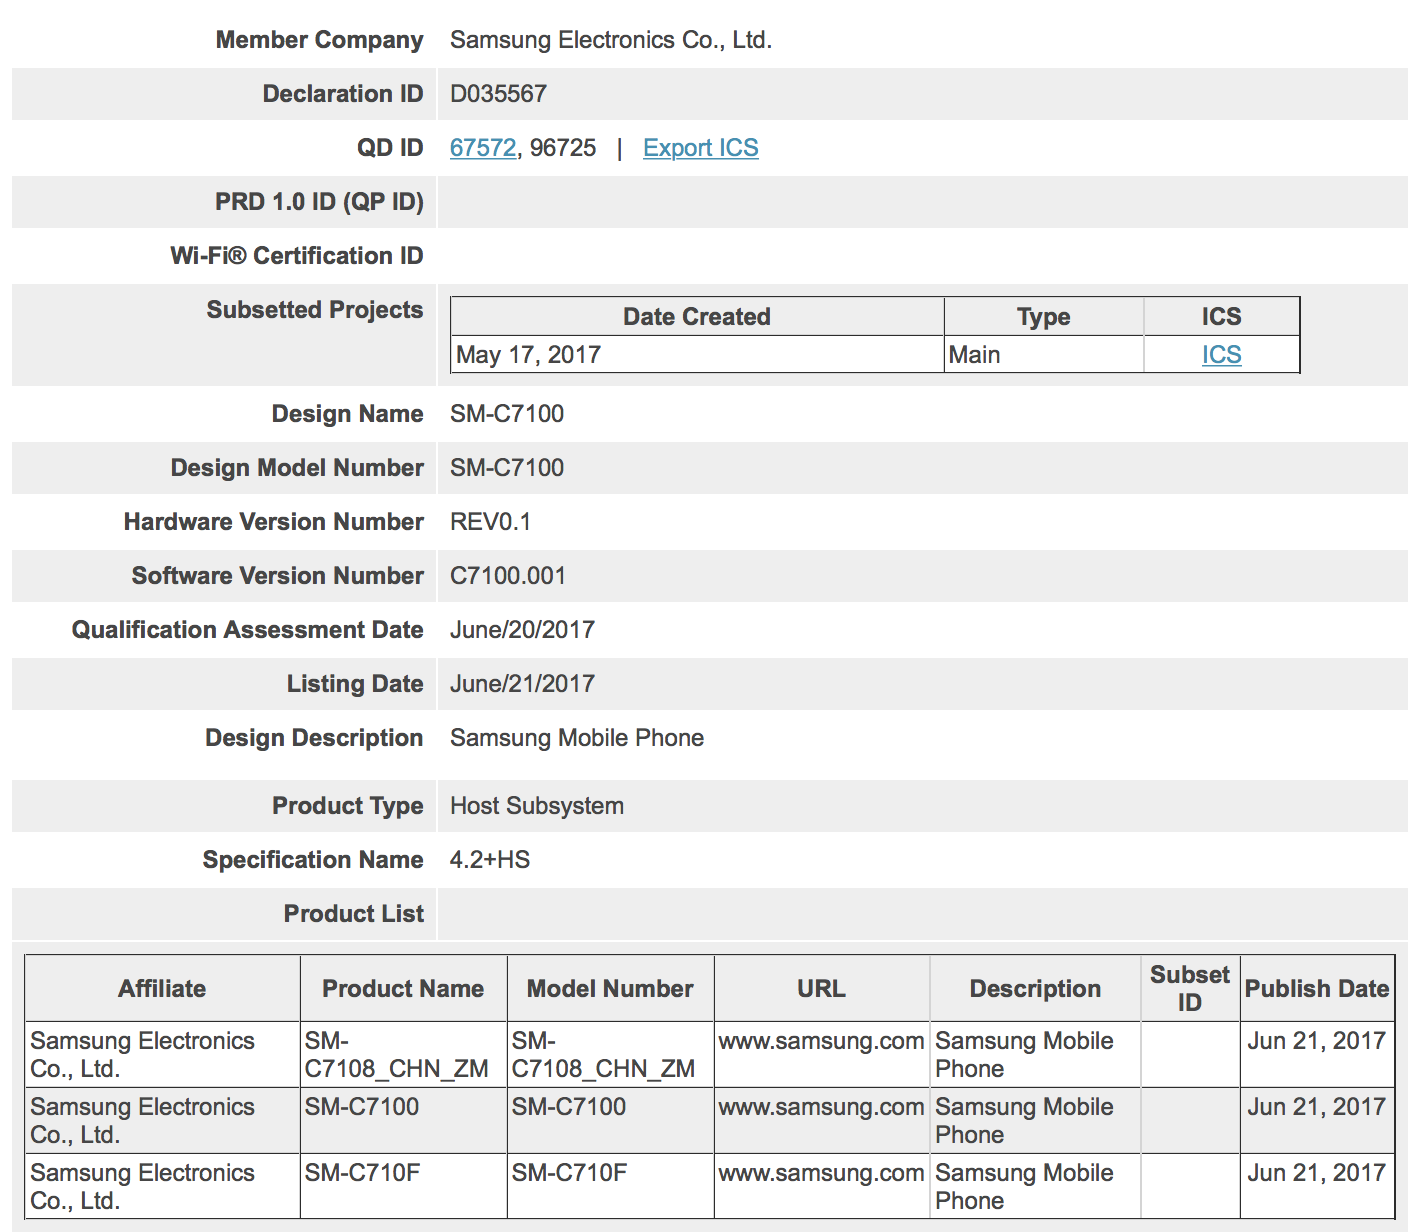This screenshot has height=1232, width=1420.
Task: Select the Hardware Version value REV0.1
Action: (x=490, y=522)
